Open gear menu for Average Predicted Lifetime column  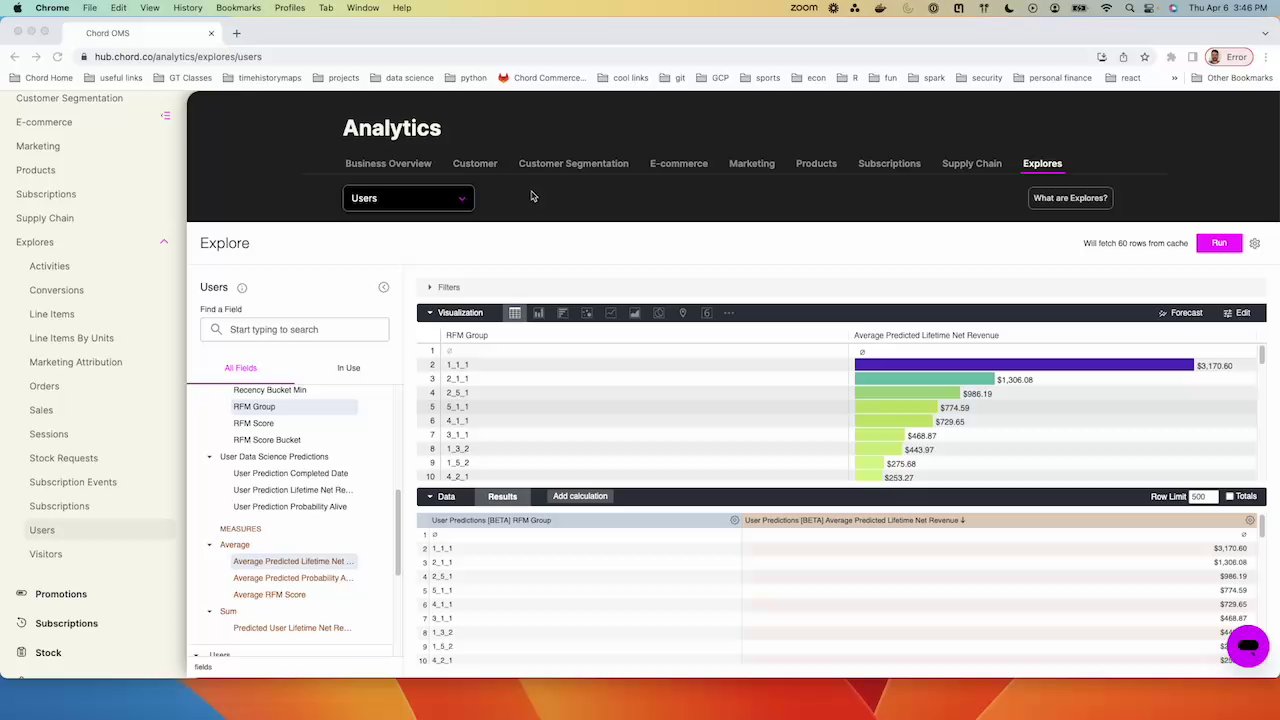click(x=1249, y=520)
